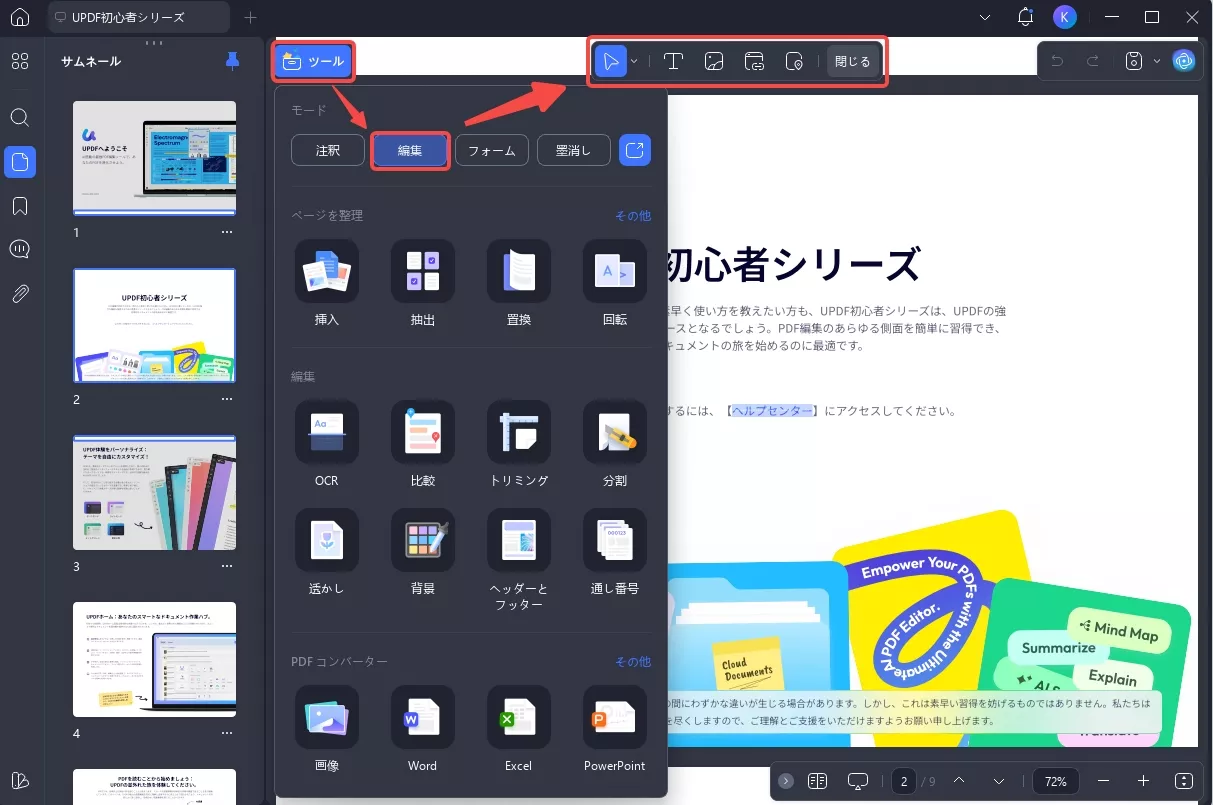The width and height of the screenshot is (1213, 805).
Task: Click the save icon
Action: (1134, 61)
